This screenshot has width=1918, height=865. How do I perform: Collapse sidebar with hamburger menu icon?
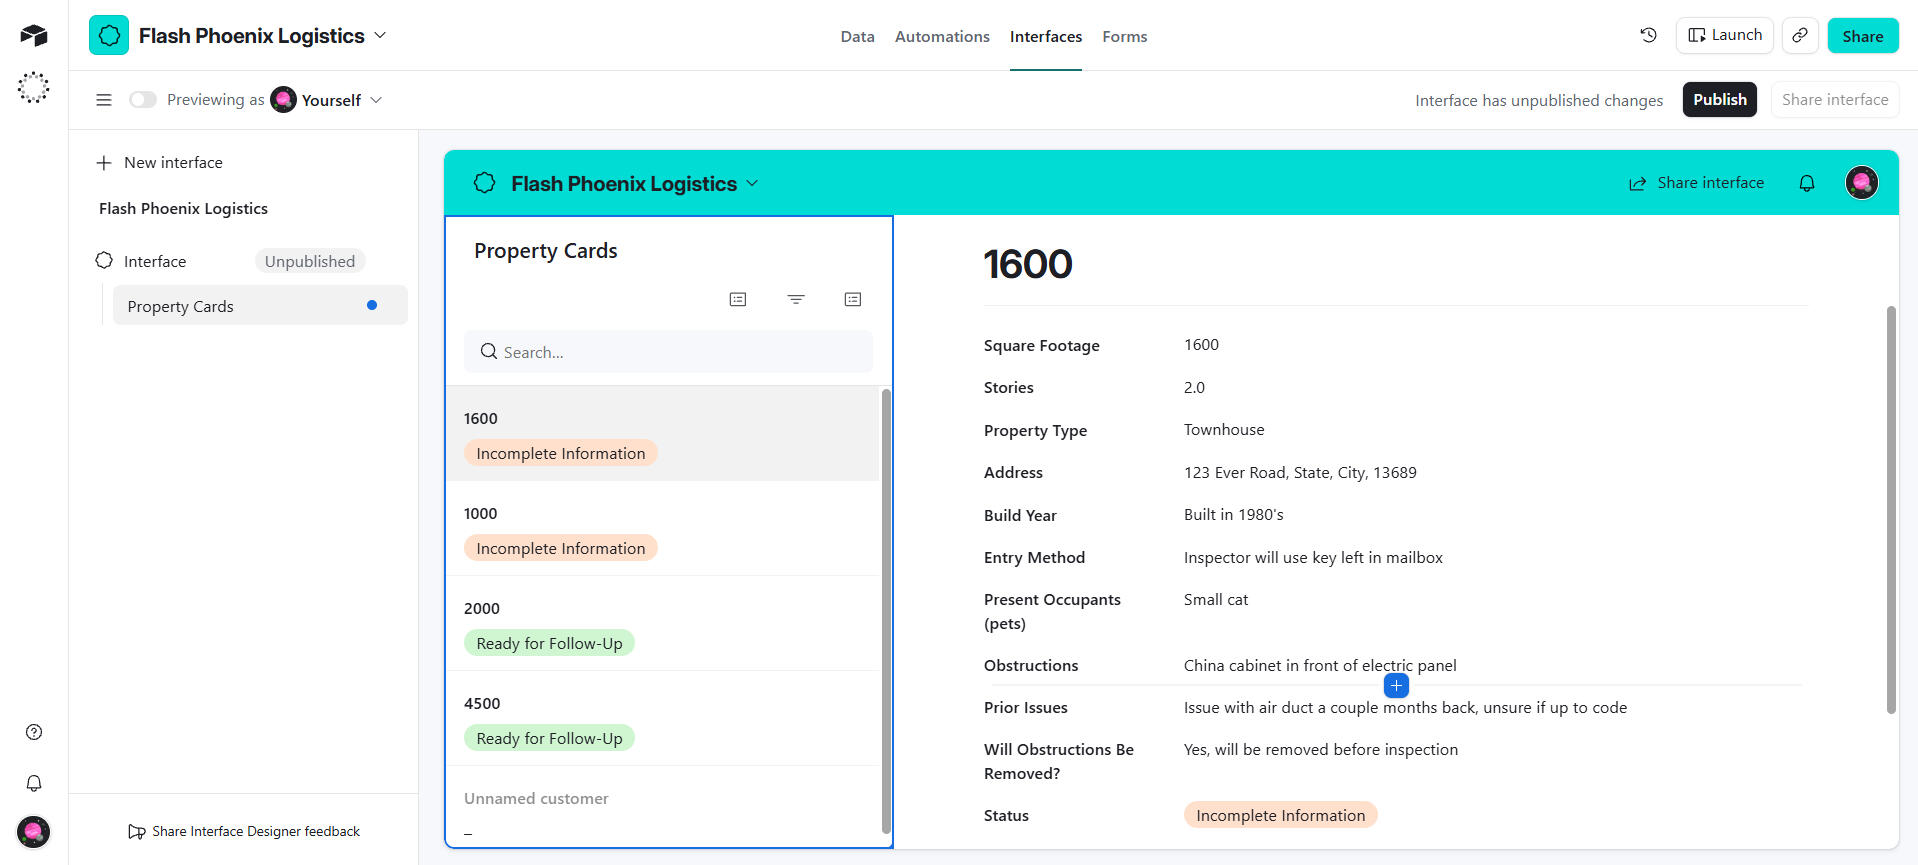(x=103, y=100)
